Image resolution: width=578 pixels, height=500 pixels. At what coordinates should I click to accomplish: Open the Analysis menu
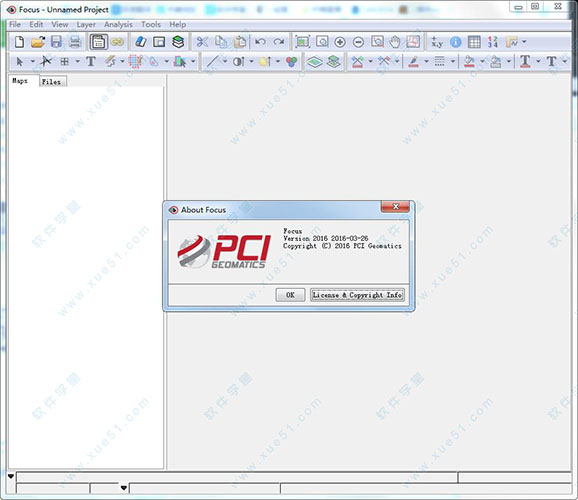[x=118, y=24]
